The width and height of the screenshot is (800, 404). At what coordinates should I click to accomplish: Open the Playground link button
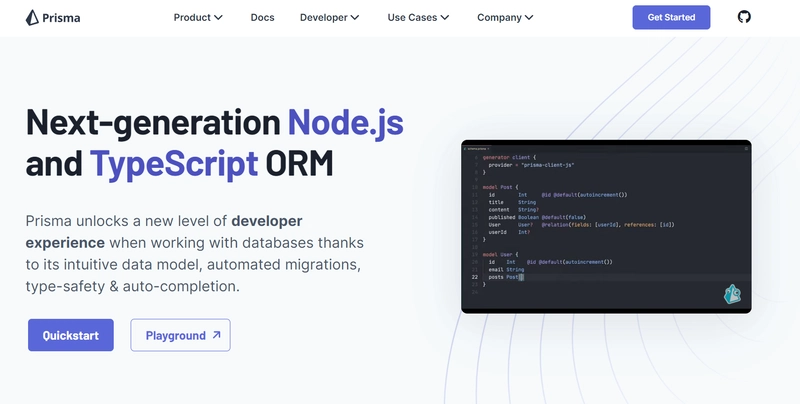[181, 335]
